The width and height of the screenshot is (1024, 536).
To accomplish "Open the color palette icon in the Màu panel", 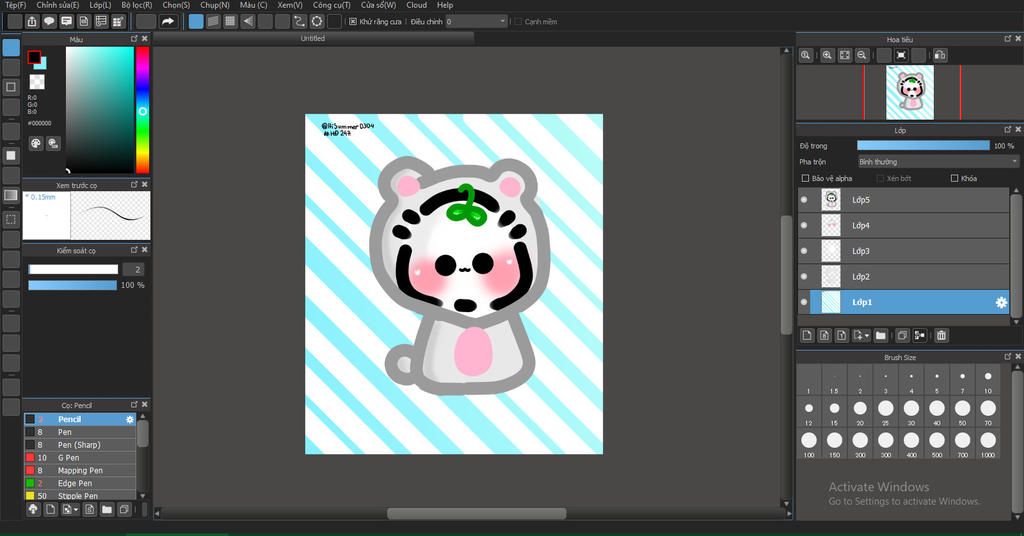I will pos(36,143).
